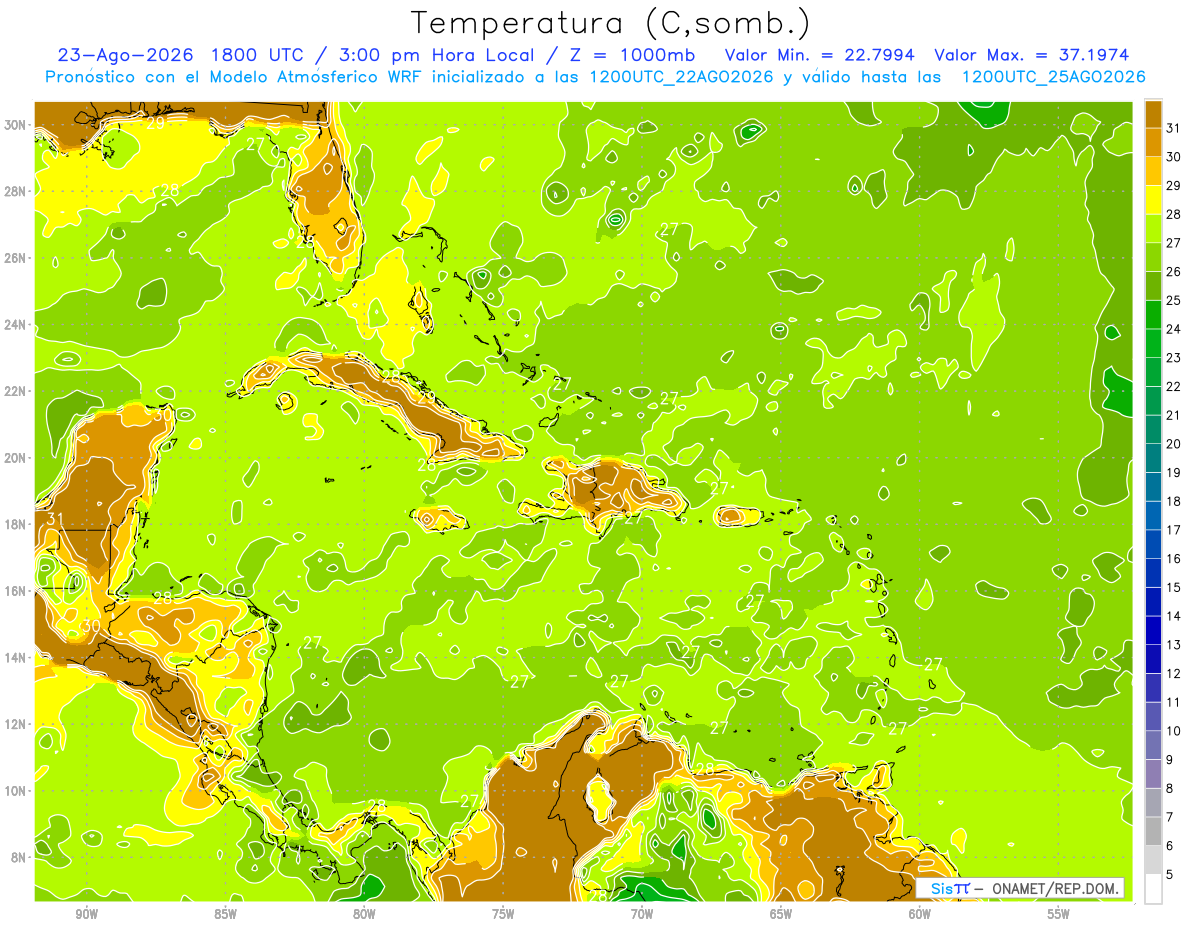Click the latitude label "16N"

tap(15, 591)
